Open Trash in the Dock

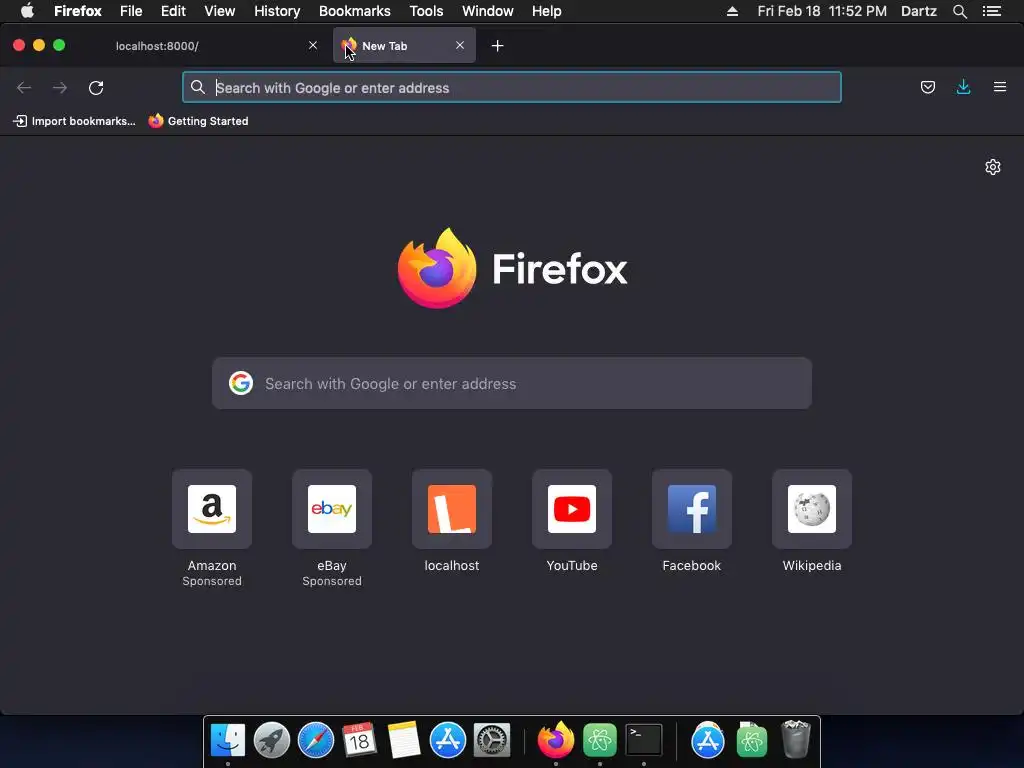795,739
